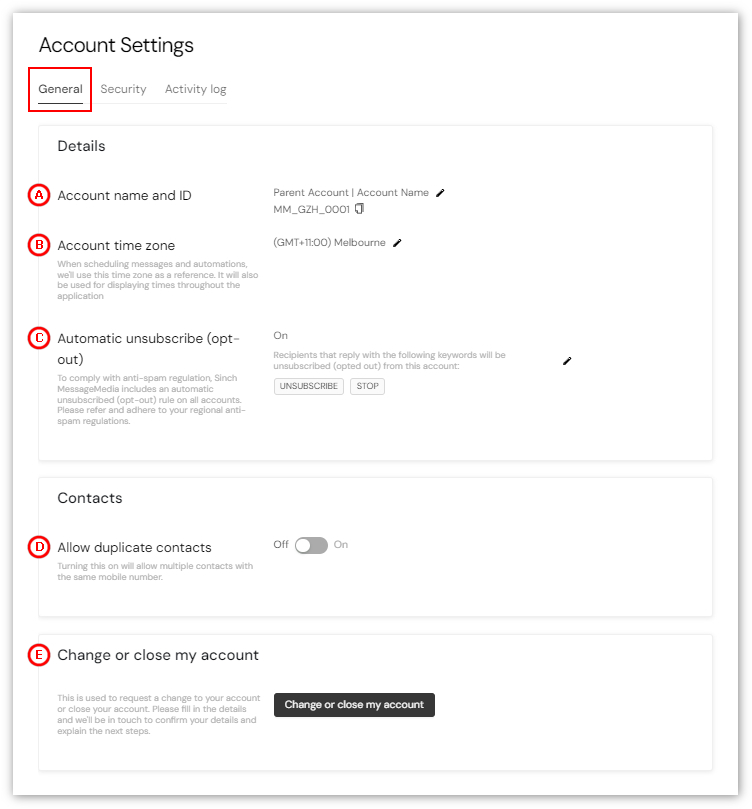Viewport: 752px width, 809px height.
Task: Click the Account Settings heading
Action: click(116, 45)
